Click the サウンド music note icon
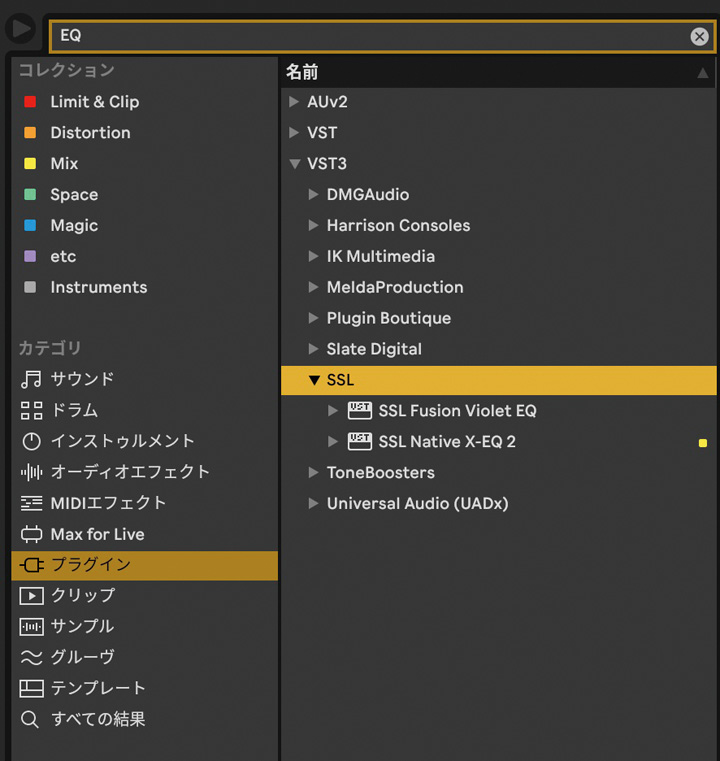Viewport: 720px width, 761px height. (31, 380)
